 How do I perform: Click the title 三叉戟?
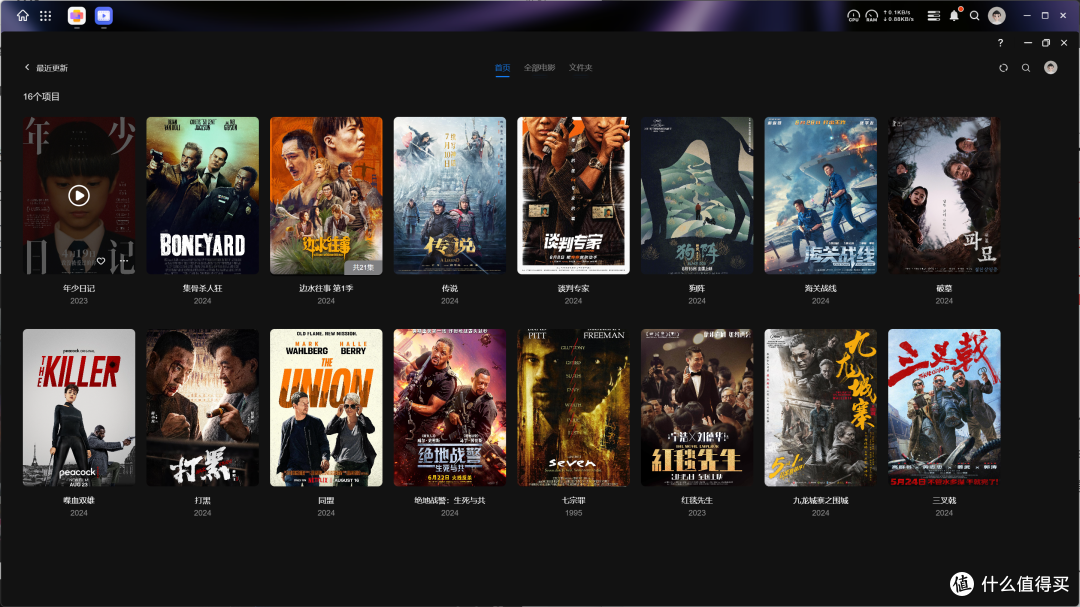(944, 501)
